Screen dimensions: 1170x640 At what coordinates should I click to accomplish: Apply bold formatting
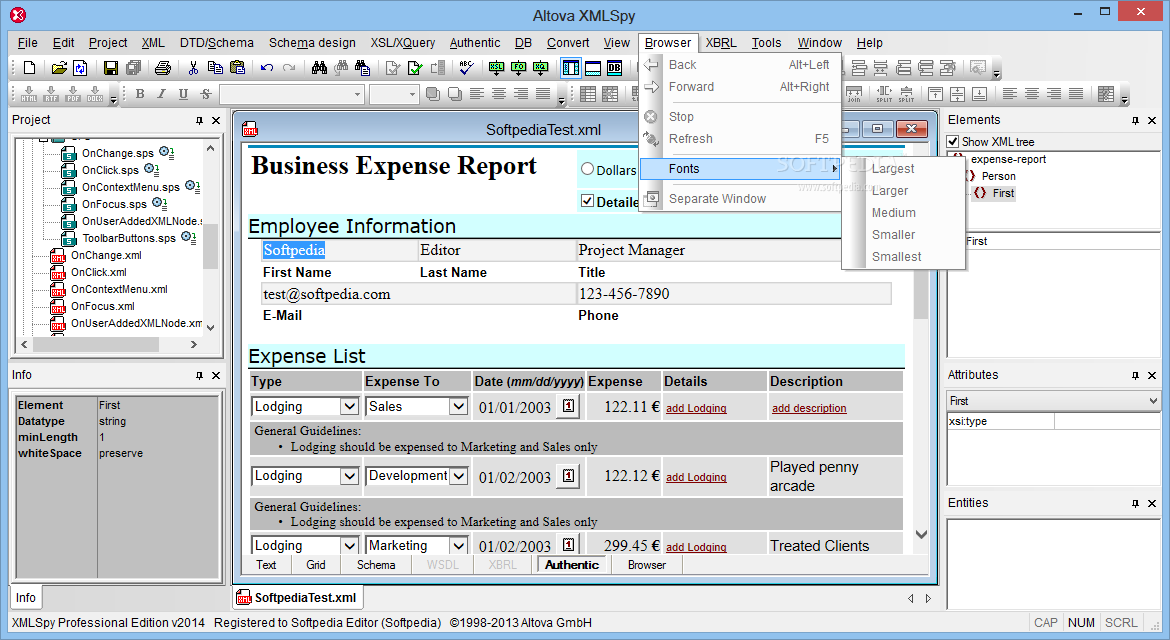click(140, 93)
